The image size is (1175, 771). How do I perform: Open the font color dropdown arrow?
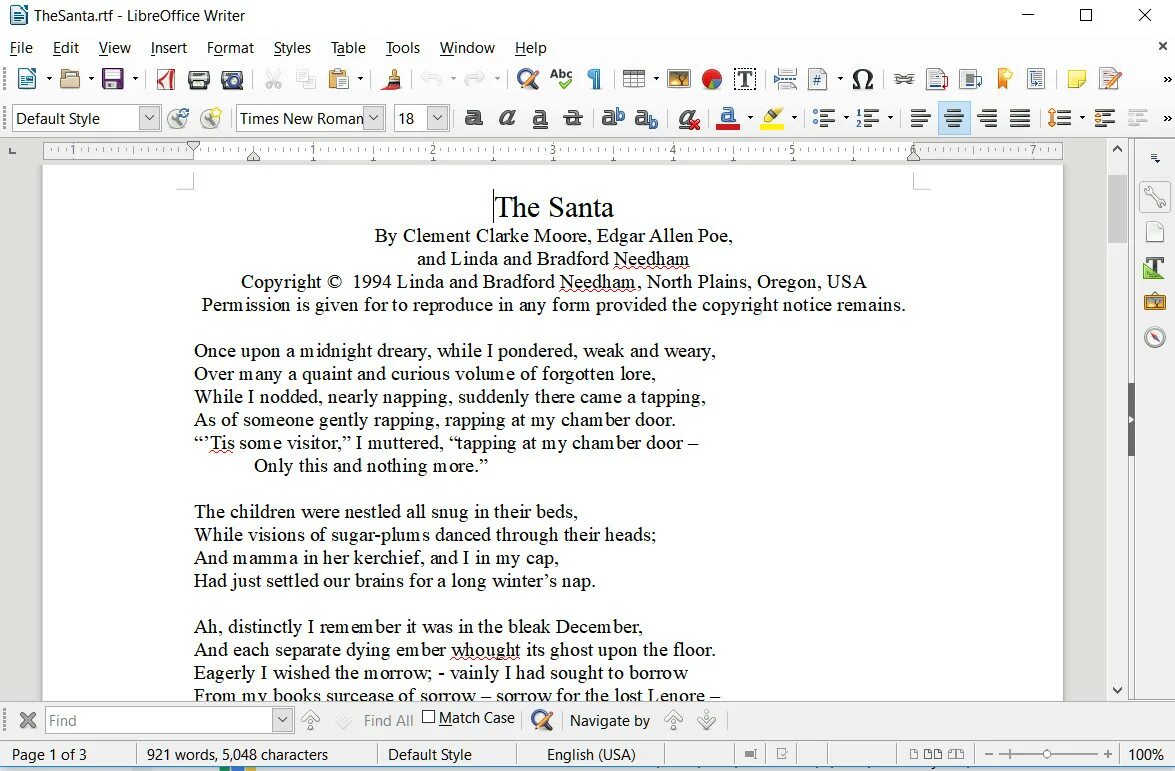[750, 118]
